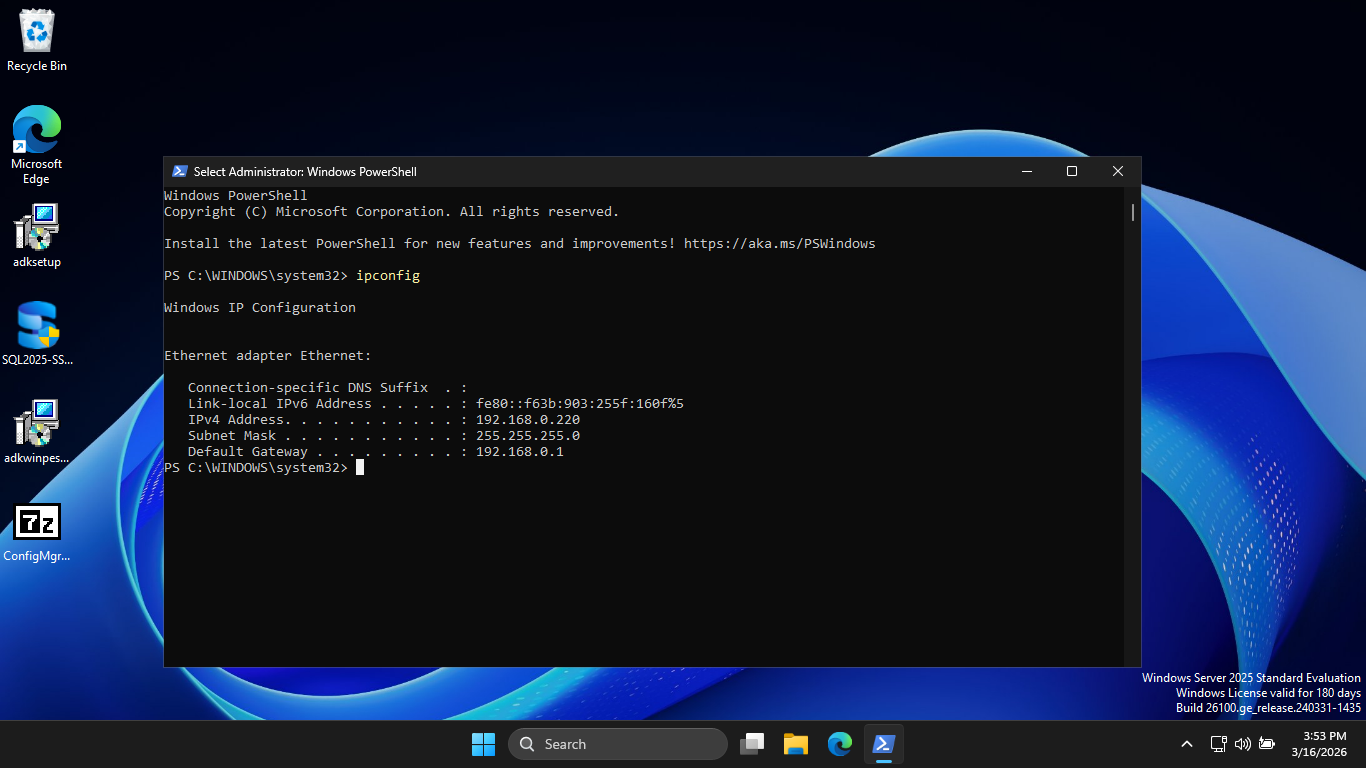This screenshot has width=1366, height=768.
Task: Open the clock and date flyout
Action: [x=1324, y=744]
